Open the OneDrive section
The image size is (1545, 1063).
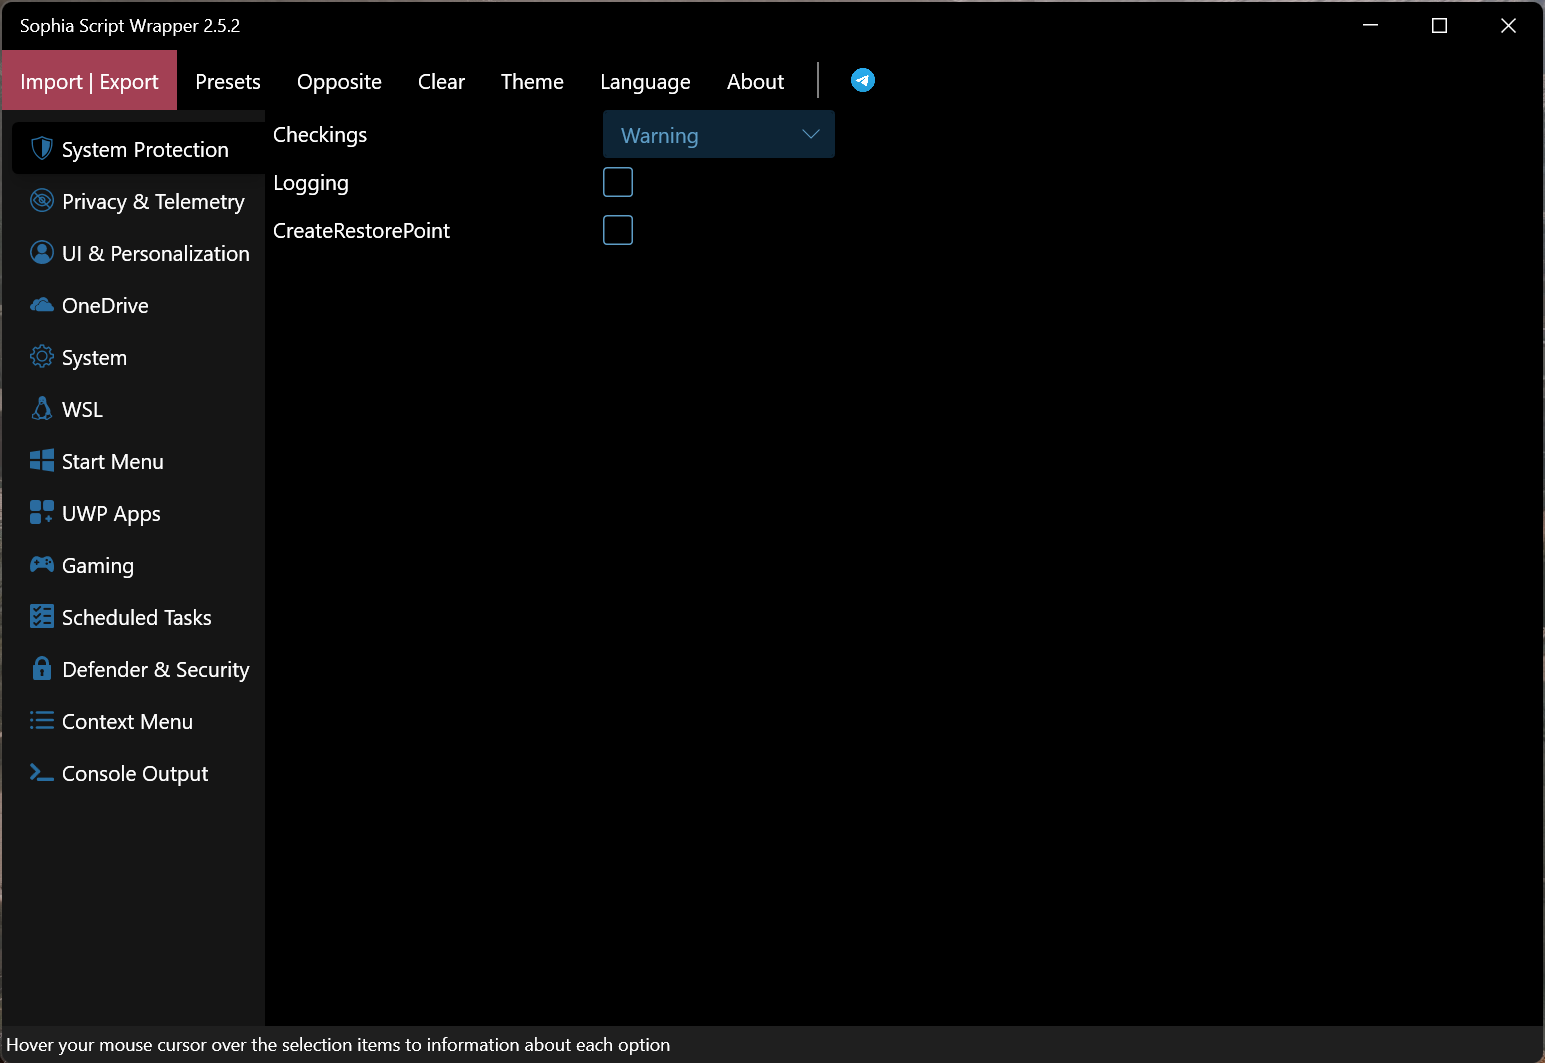(x=105, y=306)
